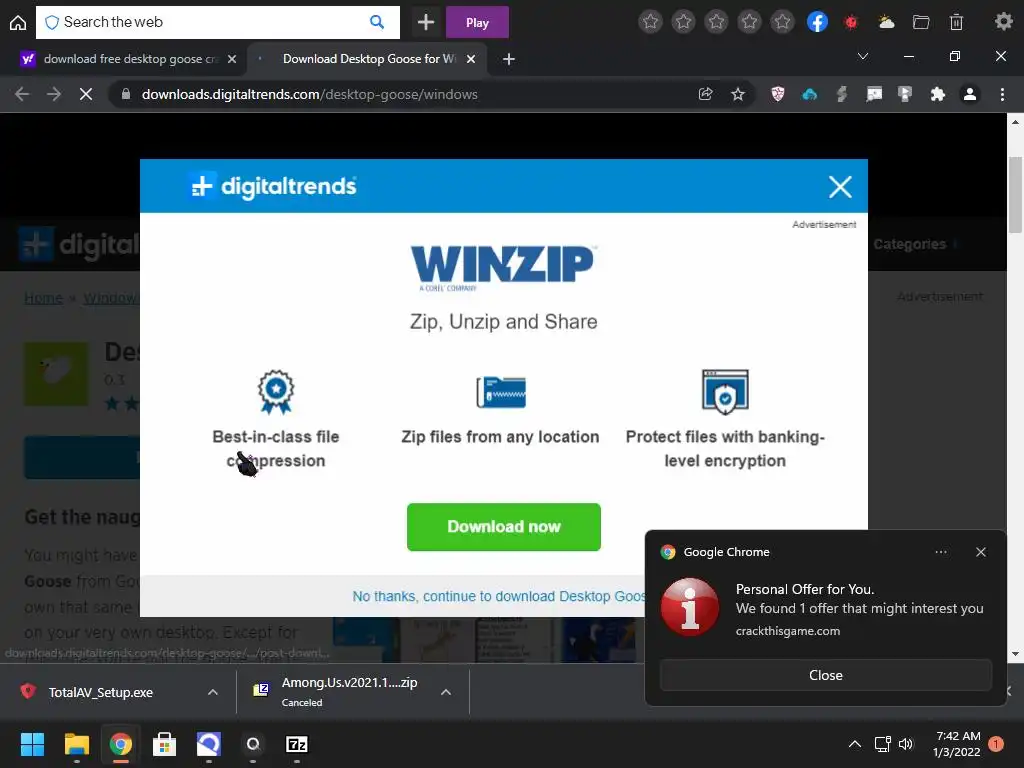Click the home icon in browser top bar
1024x768 pixels.
(x=18, y=22)
